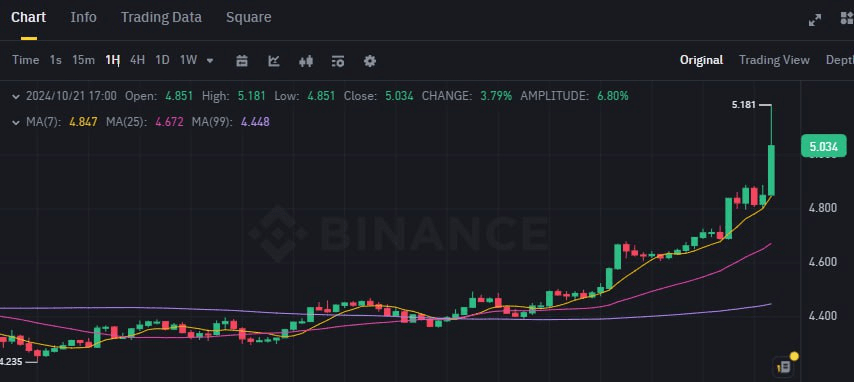The image size is (854, 382).
Task: Expand chart to fullscreen
Action: [x=815, y=20]
